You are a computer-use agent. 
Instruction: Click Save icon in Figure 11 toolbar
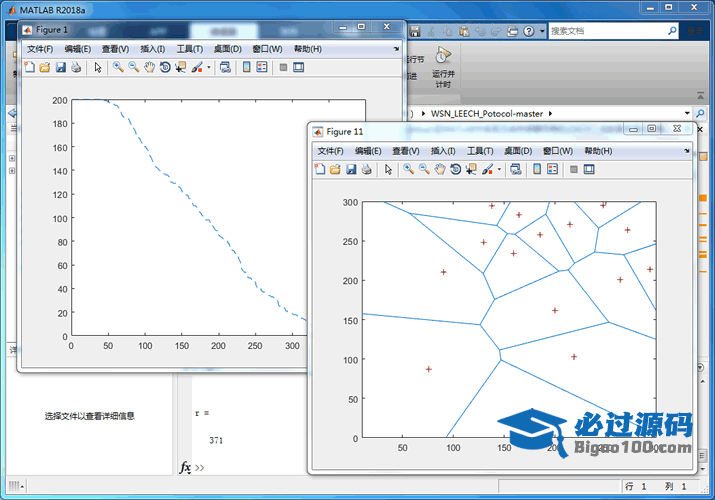tap(351, 170)
